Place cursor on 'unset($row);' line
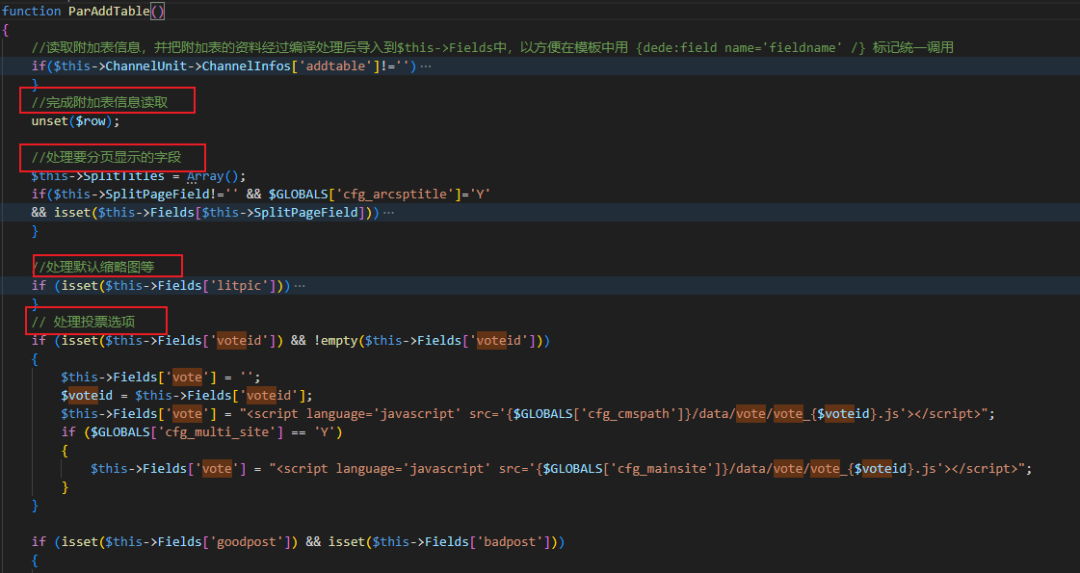 coord(75,121)
